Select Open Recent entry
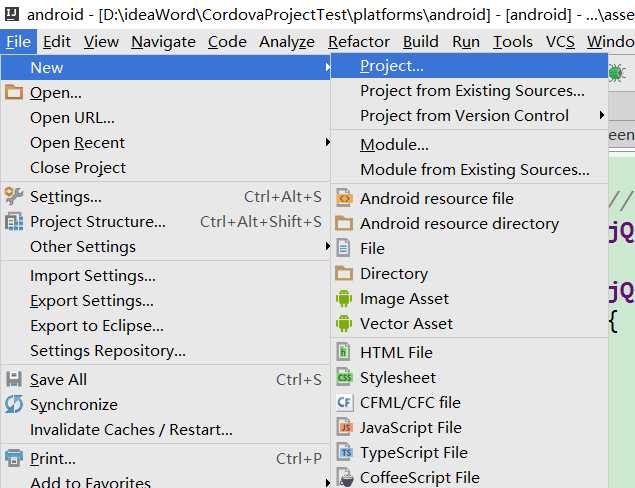The height and width of the screenshot is (488, 635). pos(165,143)
